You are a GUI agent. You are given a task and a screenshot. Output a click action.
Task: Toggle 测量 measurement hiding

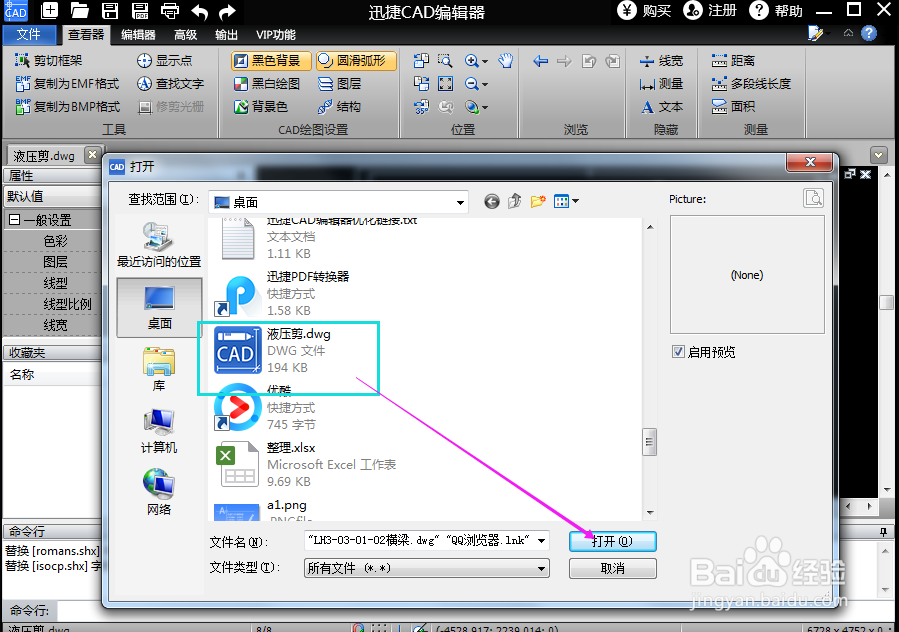click(662, 84)
